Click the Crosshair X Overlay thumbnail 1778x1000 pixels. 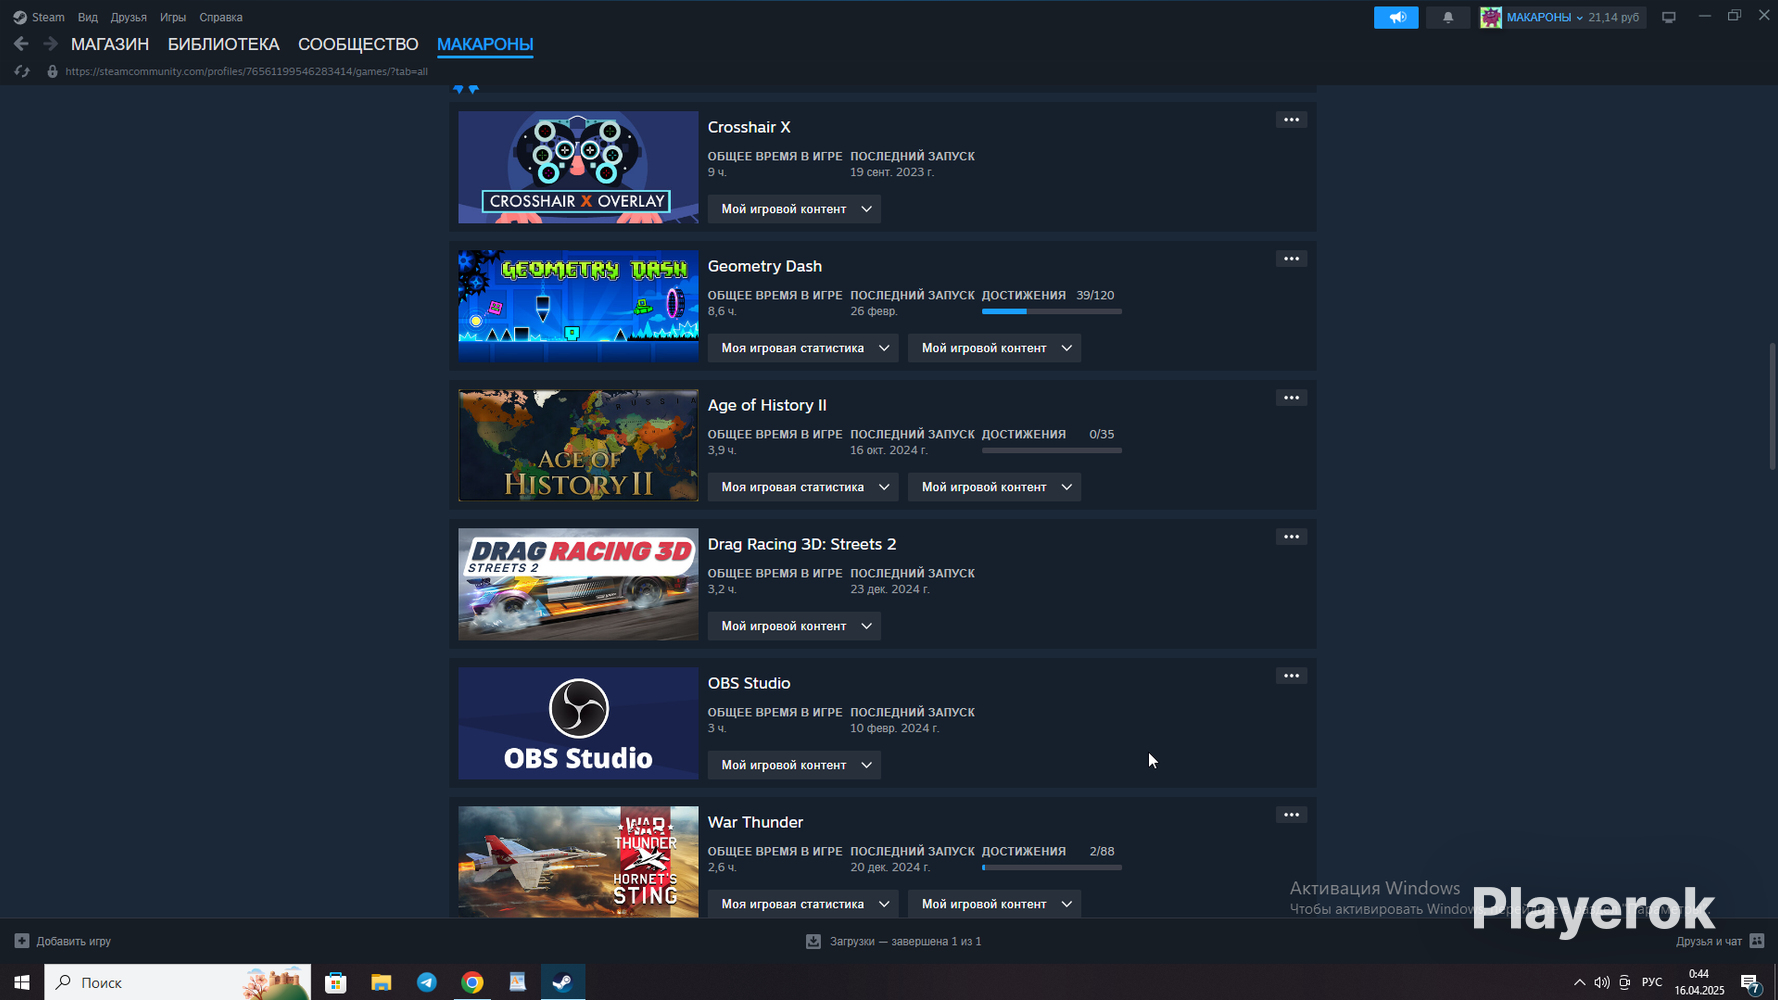pos(578,167)
